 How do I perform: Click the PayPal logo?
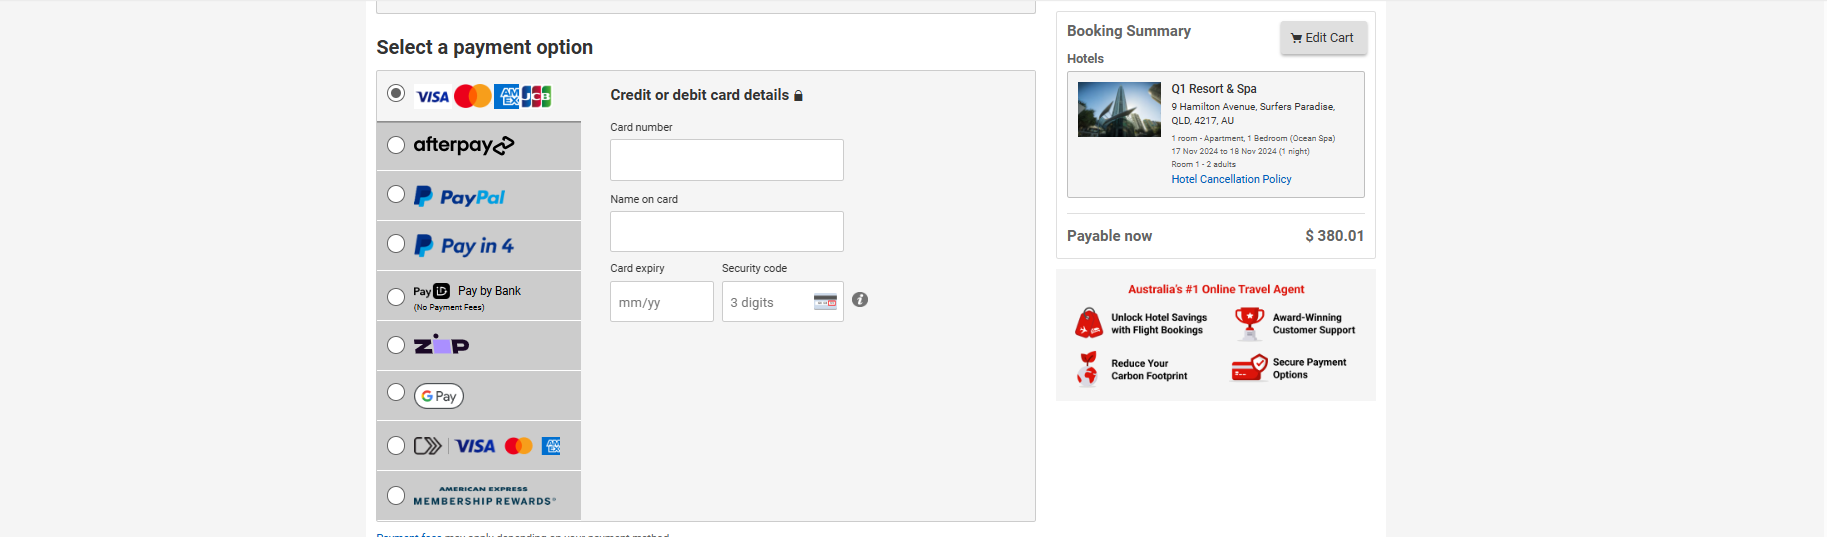click(x=460, y=197)
